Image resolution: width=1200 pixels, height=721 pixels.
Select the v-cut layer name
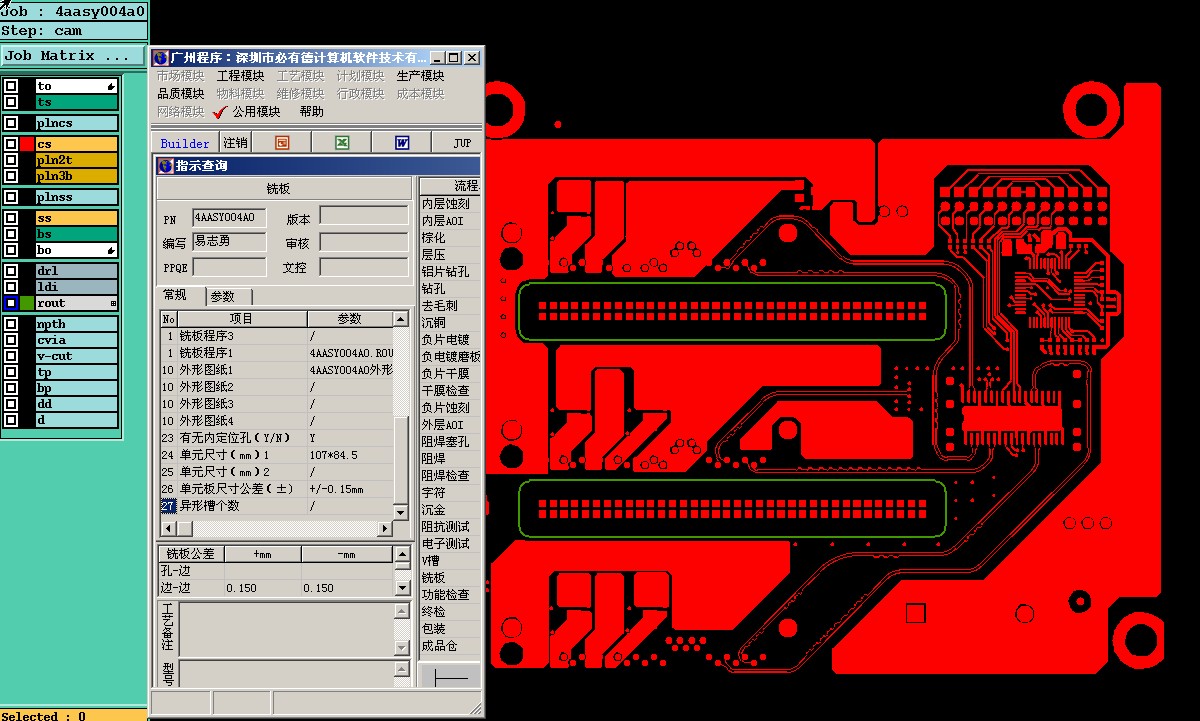tap(77, 356)
